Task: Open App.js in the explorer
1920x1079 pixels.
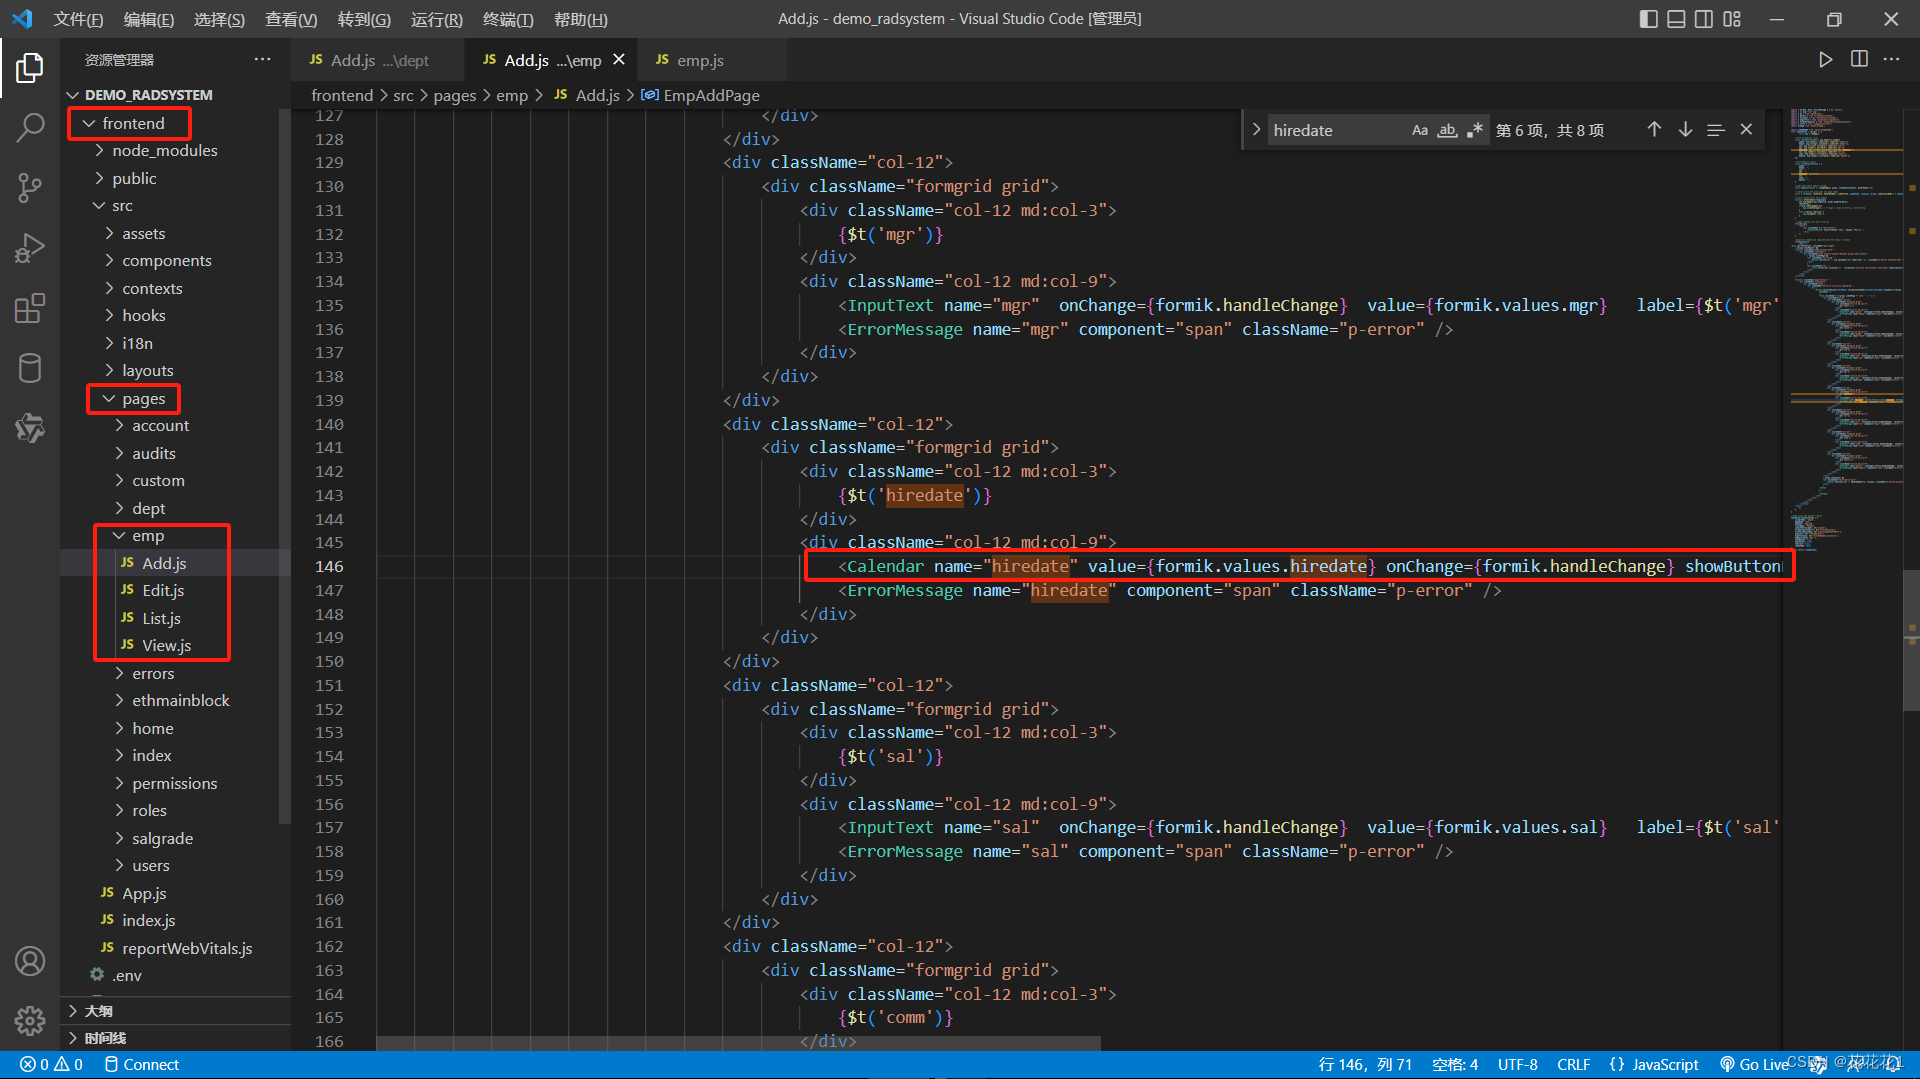Action: tap(144, 894)
